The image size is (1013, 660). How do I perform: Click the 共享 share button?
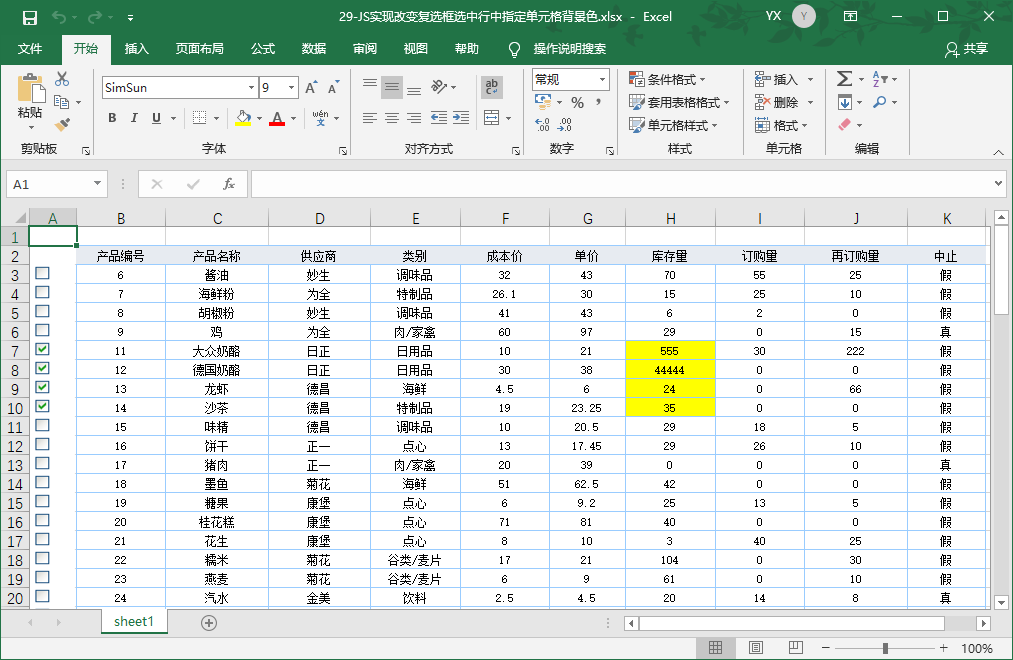coord(967,49)
